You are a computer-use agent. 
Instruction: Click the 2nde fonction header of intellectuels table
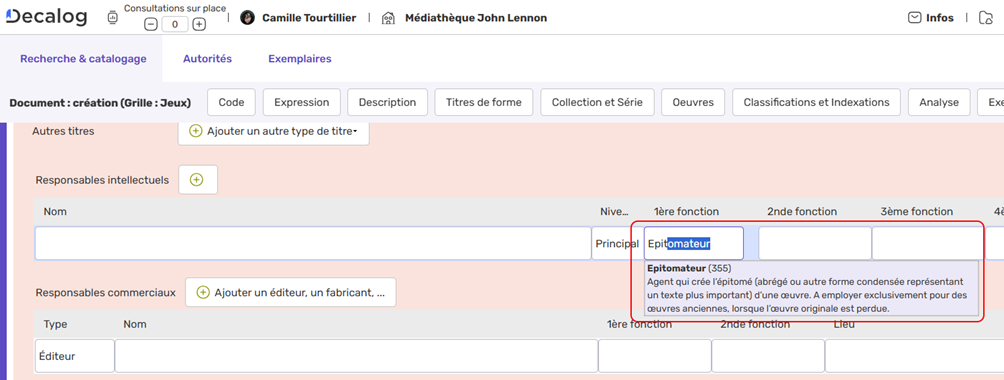coord(802,211)
